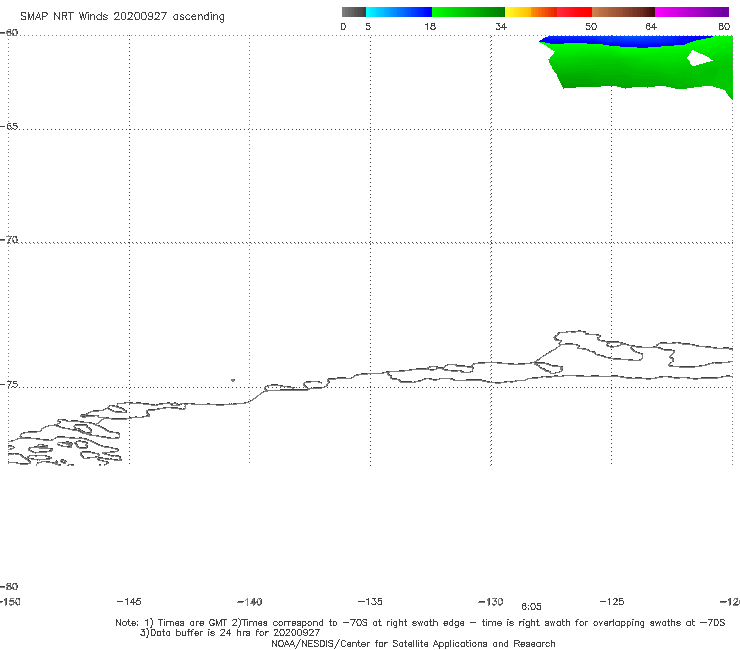
Task: Click the color bar label 50
Action: point(591,27)
